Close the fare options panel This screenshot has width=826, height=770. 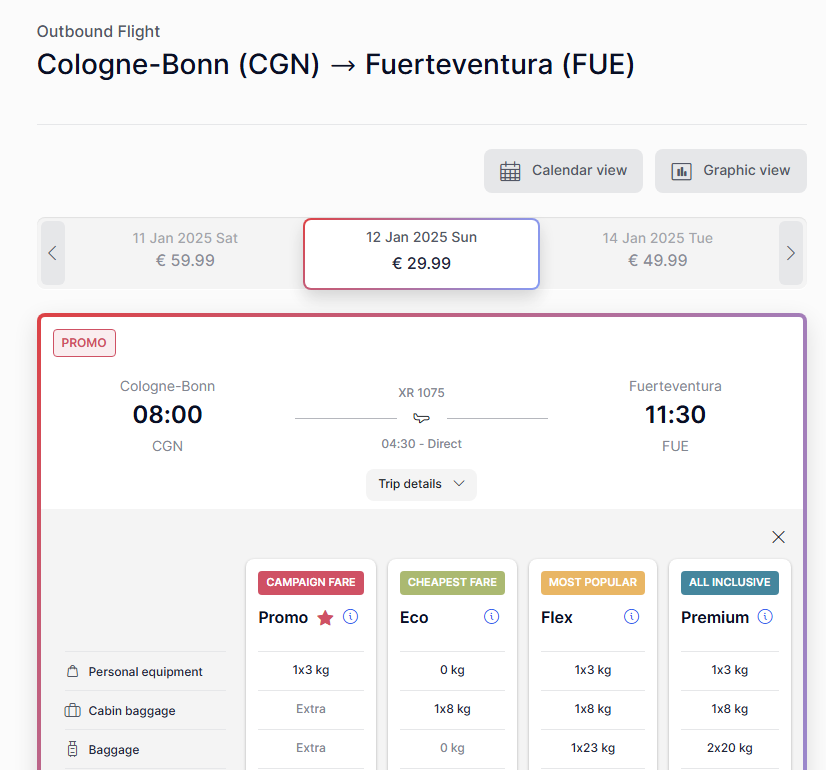click(778, 537)
